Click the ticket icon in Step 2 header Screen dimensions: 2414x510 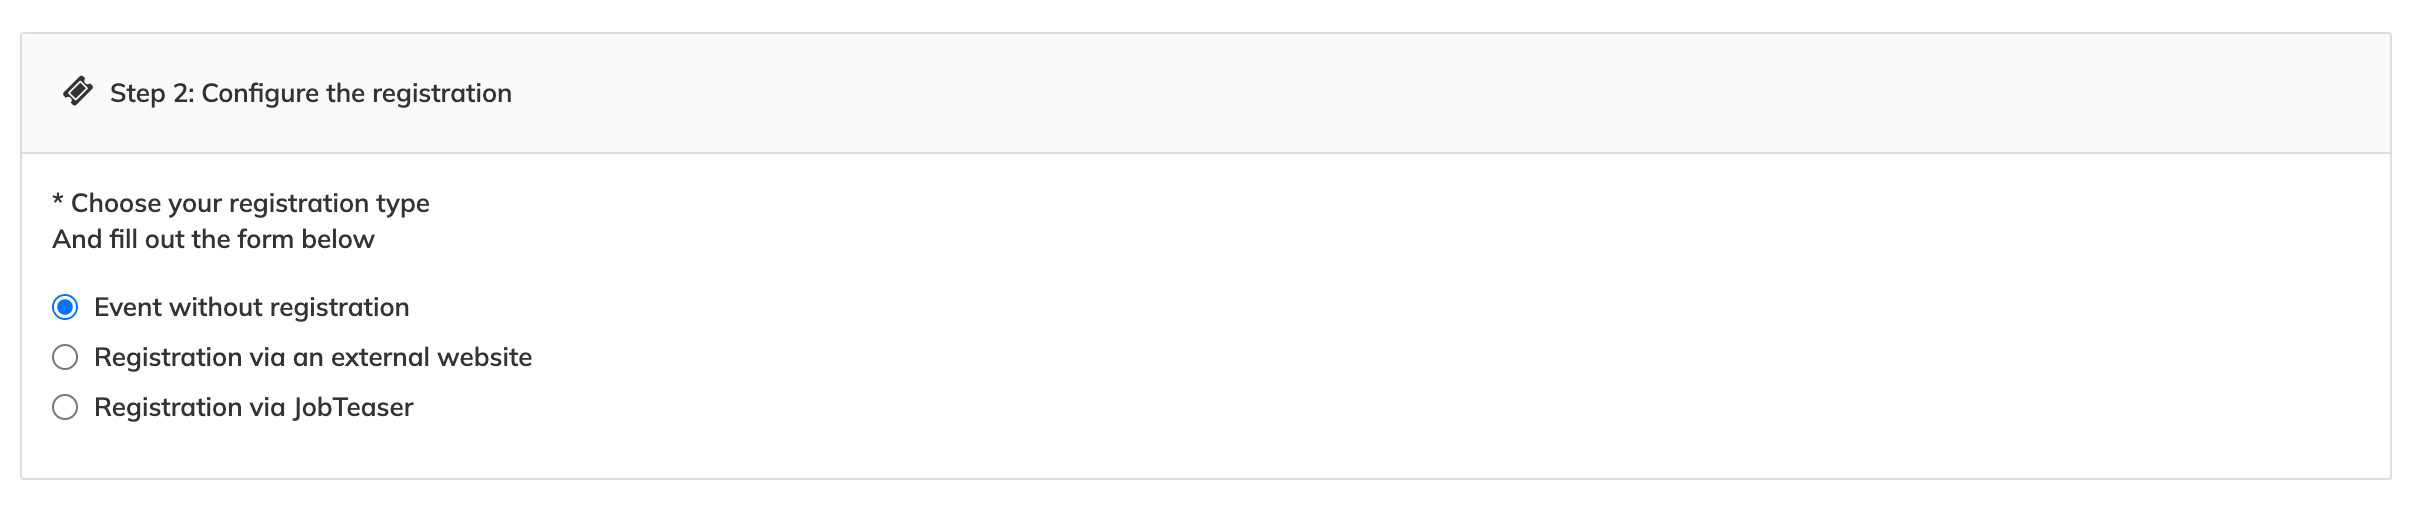point(78,92)
